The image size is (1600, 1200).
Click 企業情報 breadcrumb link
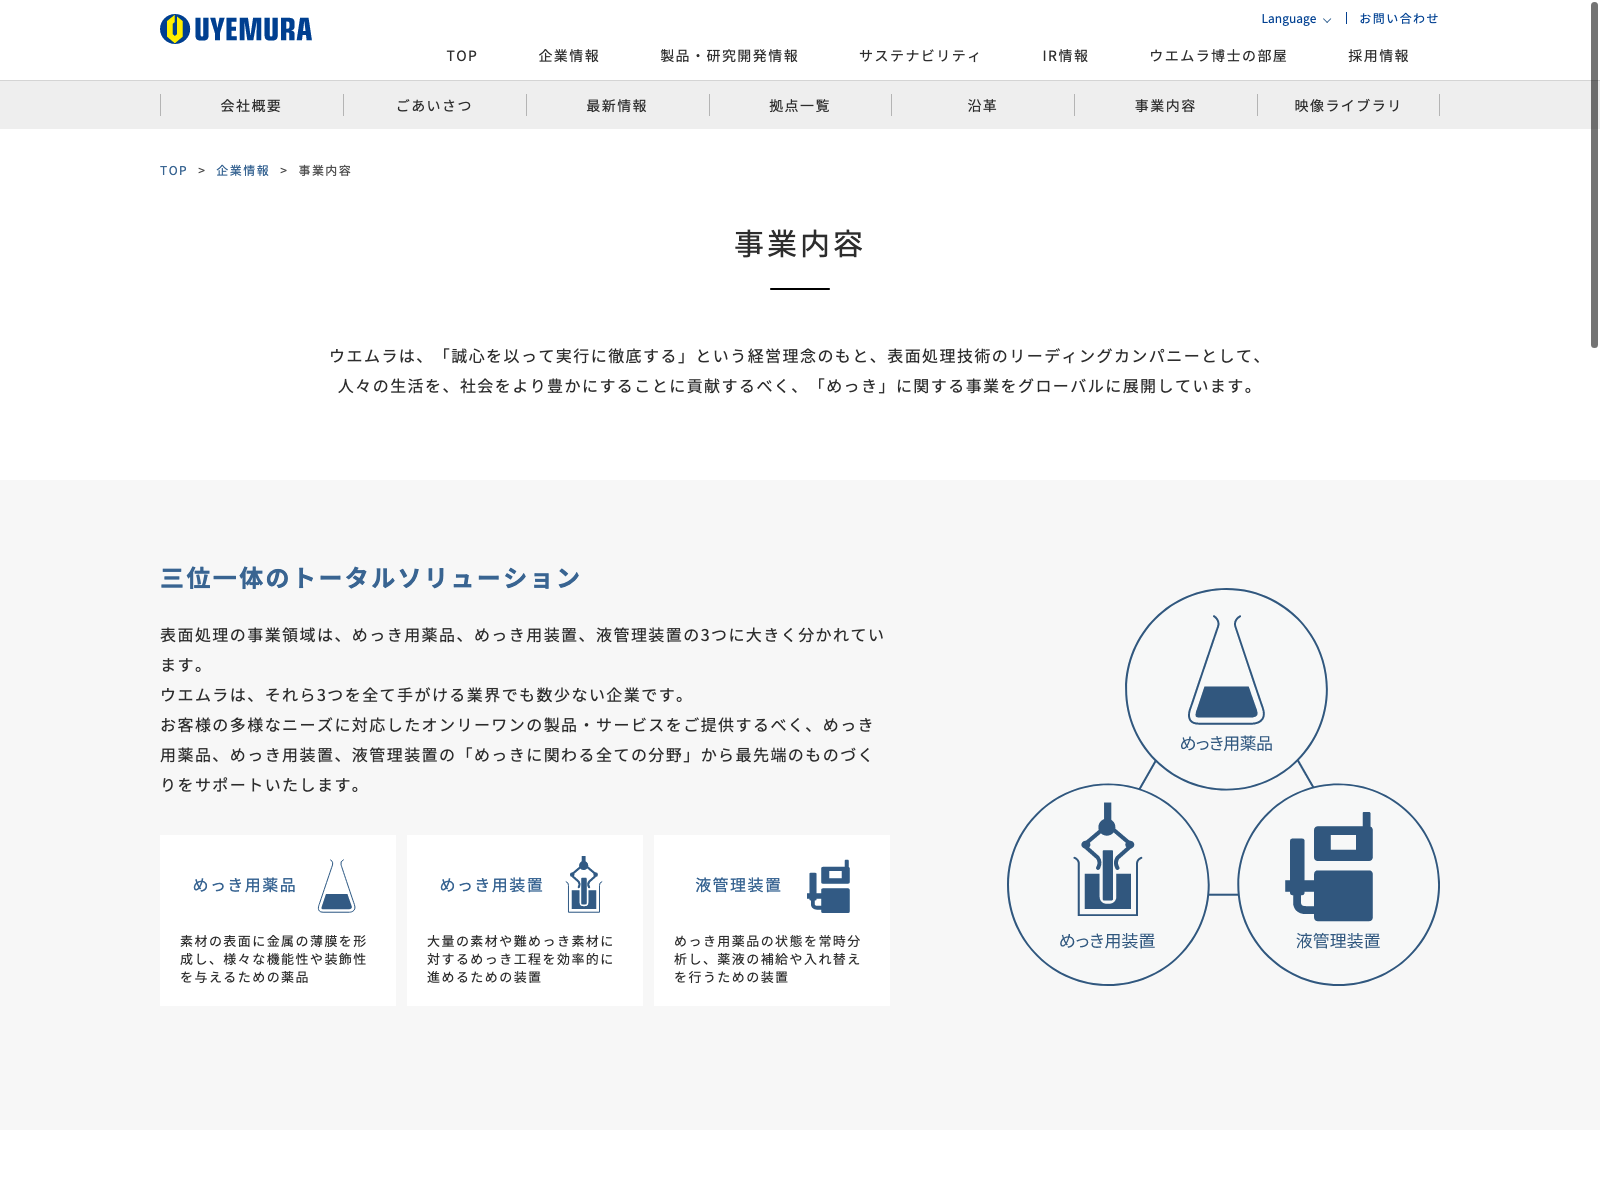[x=243, y=171]
